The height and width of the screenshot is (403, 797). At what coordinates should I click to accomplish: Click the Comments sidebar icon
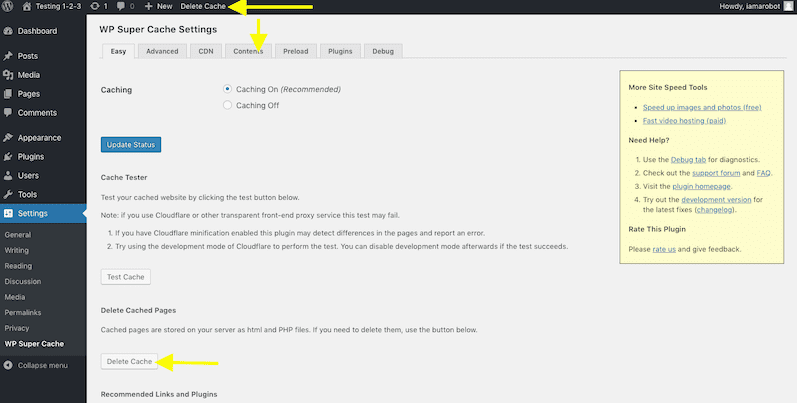(x=8, y=112)
